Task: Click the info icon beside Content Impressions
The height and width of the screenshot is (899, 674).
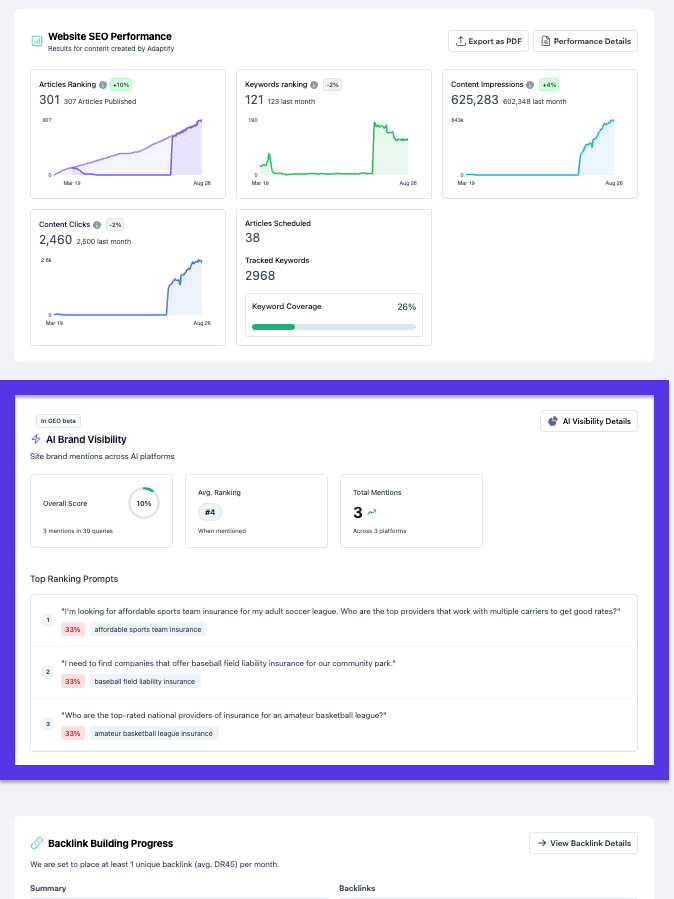Action: pos(528,85)
